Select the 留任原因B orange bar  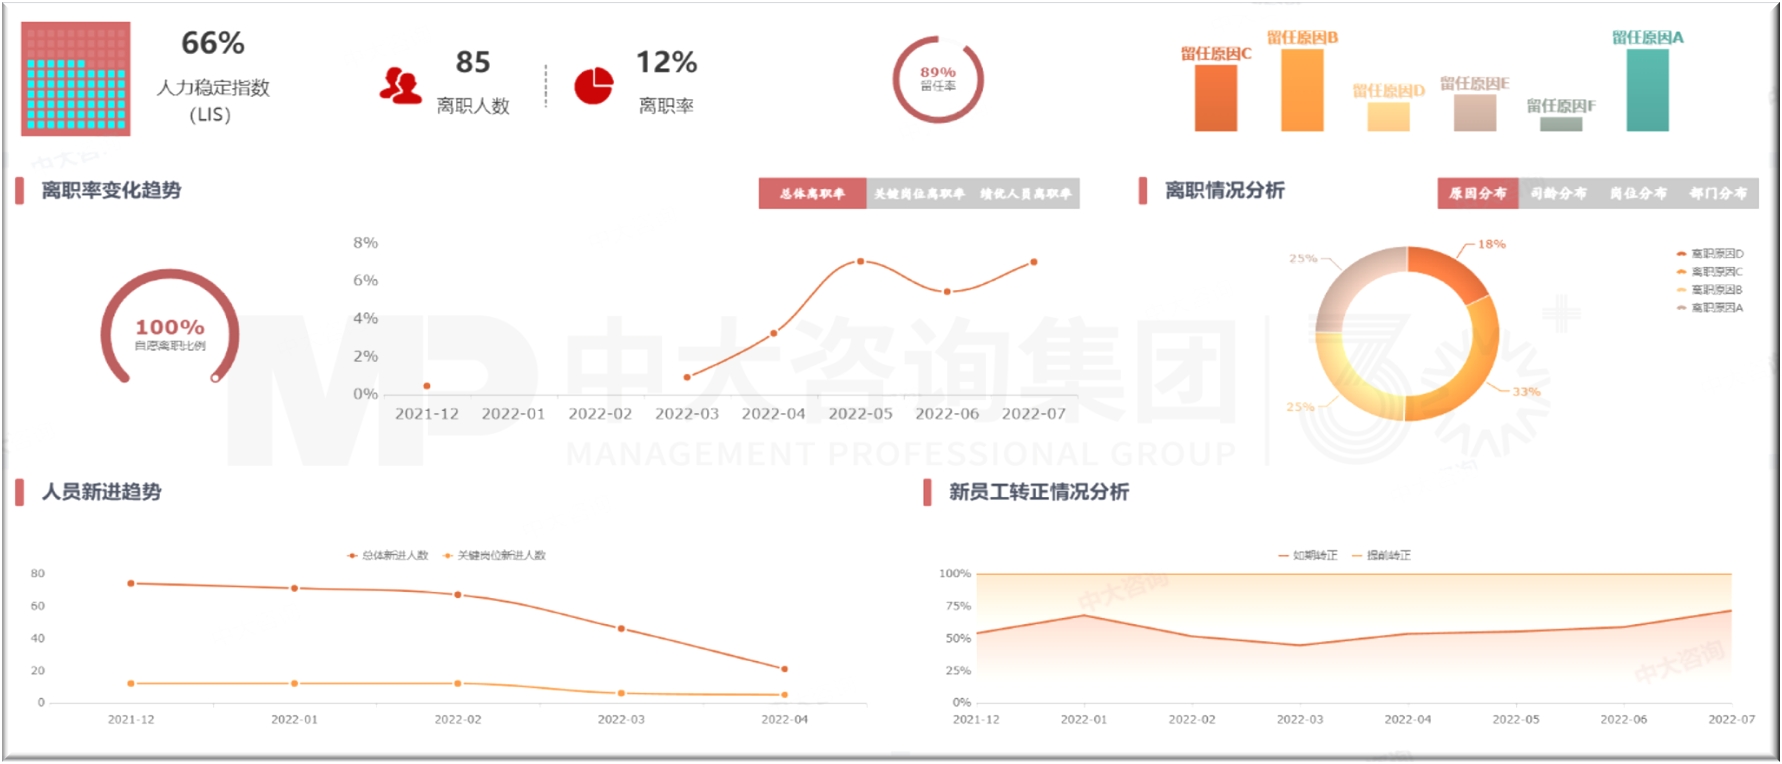[1302, 90]
